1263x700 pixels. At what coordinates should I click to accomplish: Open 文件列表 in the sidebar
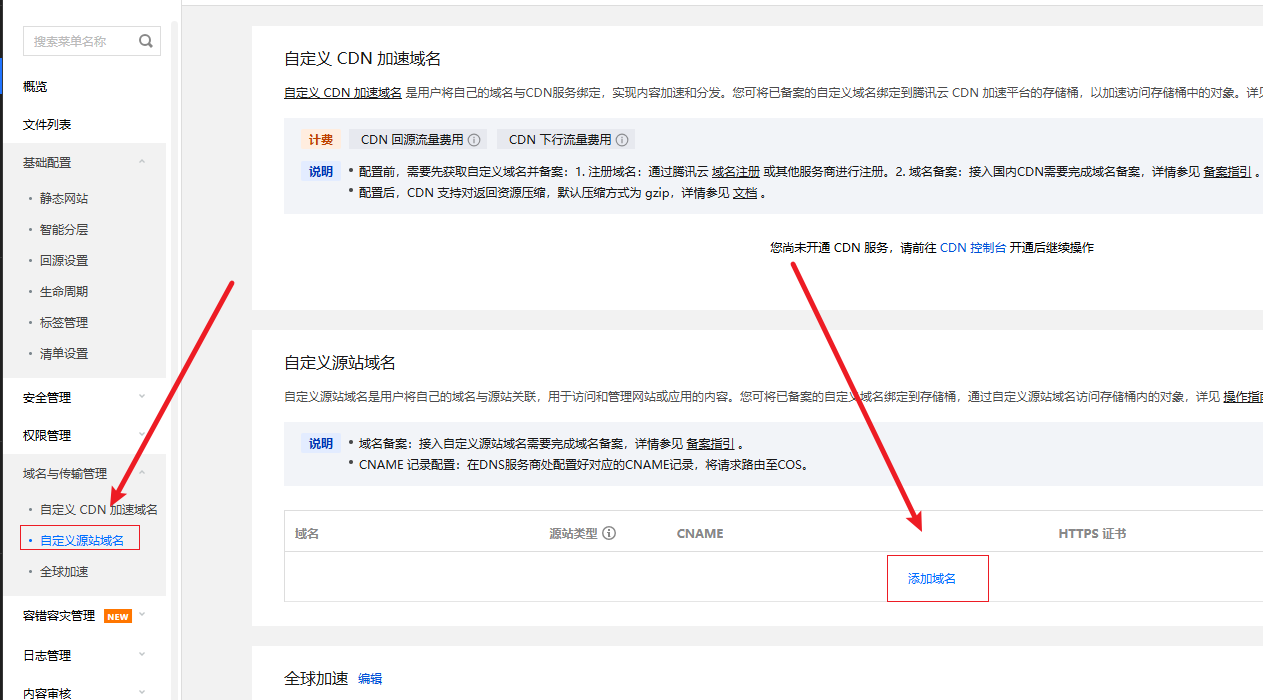[47, 125]
